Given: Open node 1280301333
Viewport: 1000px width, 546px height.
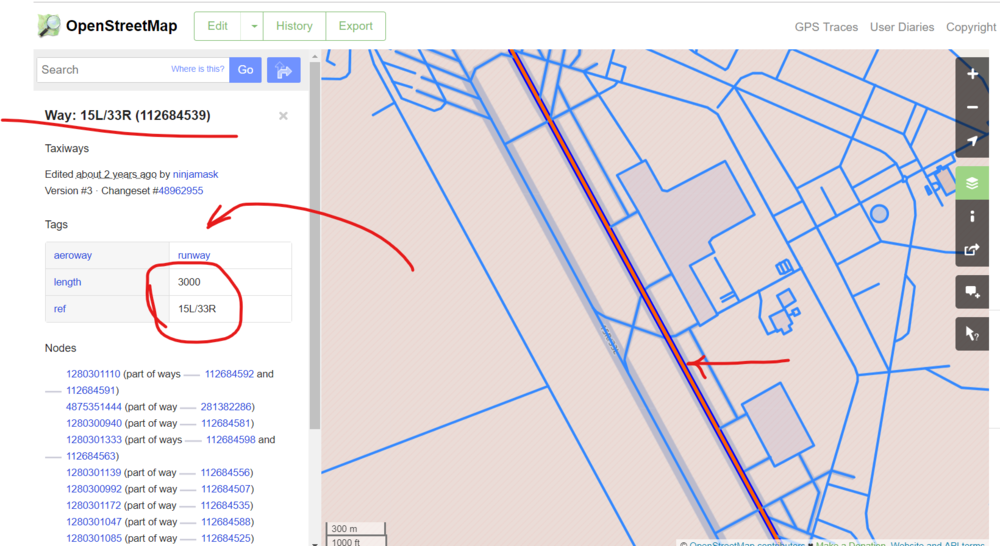Looking at the screenshot, I should click(x=94, y=439).
